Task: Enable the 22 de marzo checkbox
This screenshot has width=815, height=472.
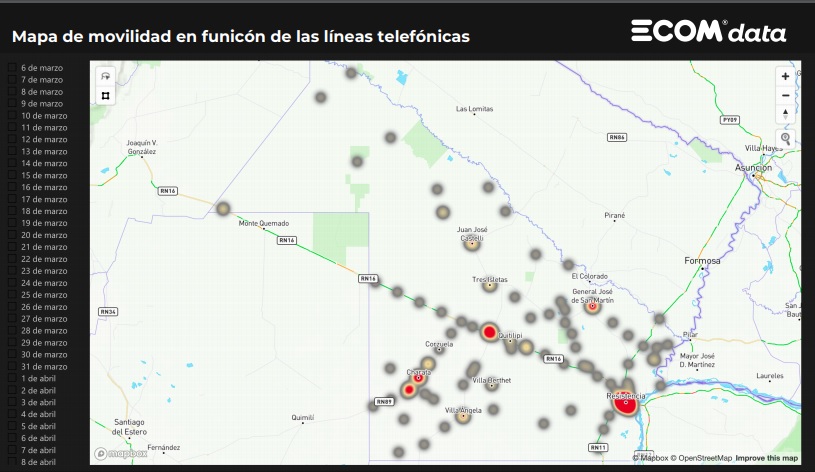Action: (x=12, y=259)
